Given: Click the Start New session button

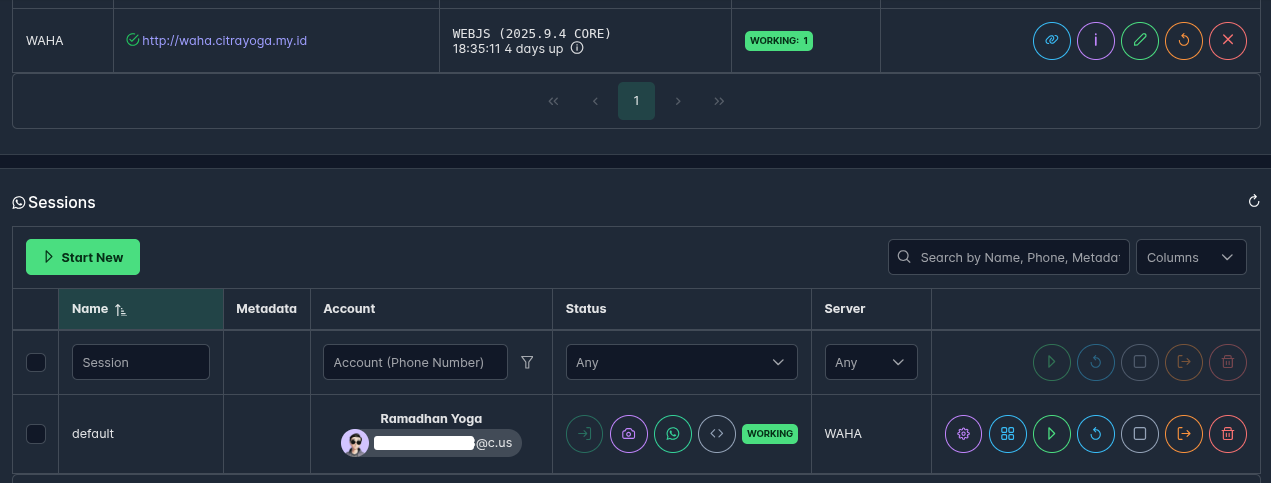Looking at the screenshot, I should click(83, 257).
